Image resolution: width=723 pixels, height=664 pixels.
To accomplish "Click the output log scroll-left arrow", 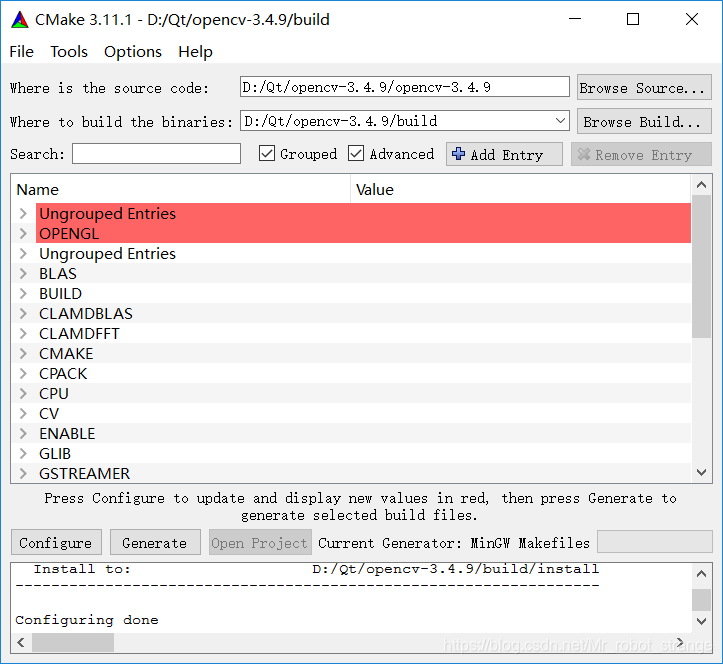I will point(21,642).
